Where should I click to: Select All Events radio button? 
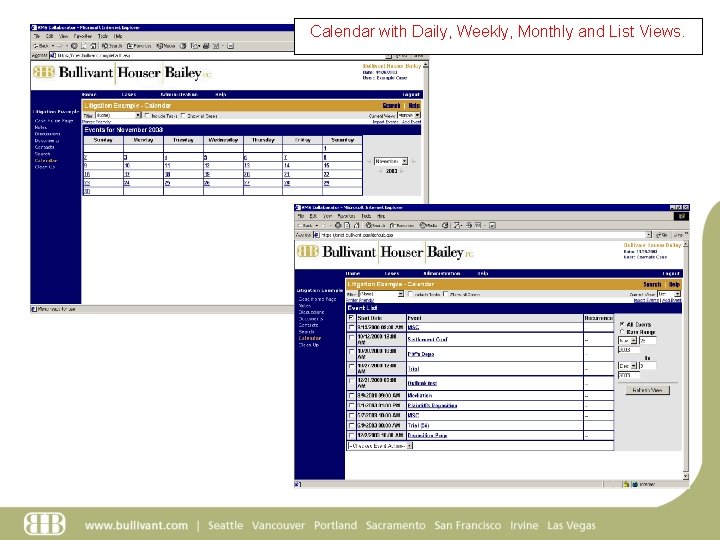pos(622,324)
